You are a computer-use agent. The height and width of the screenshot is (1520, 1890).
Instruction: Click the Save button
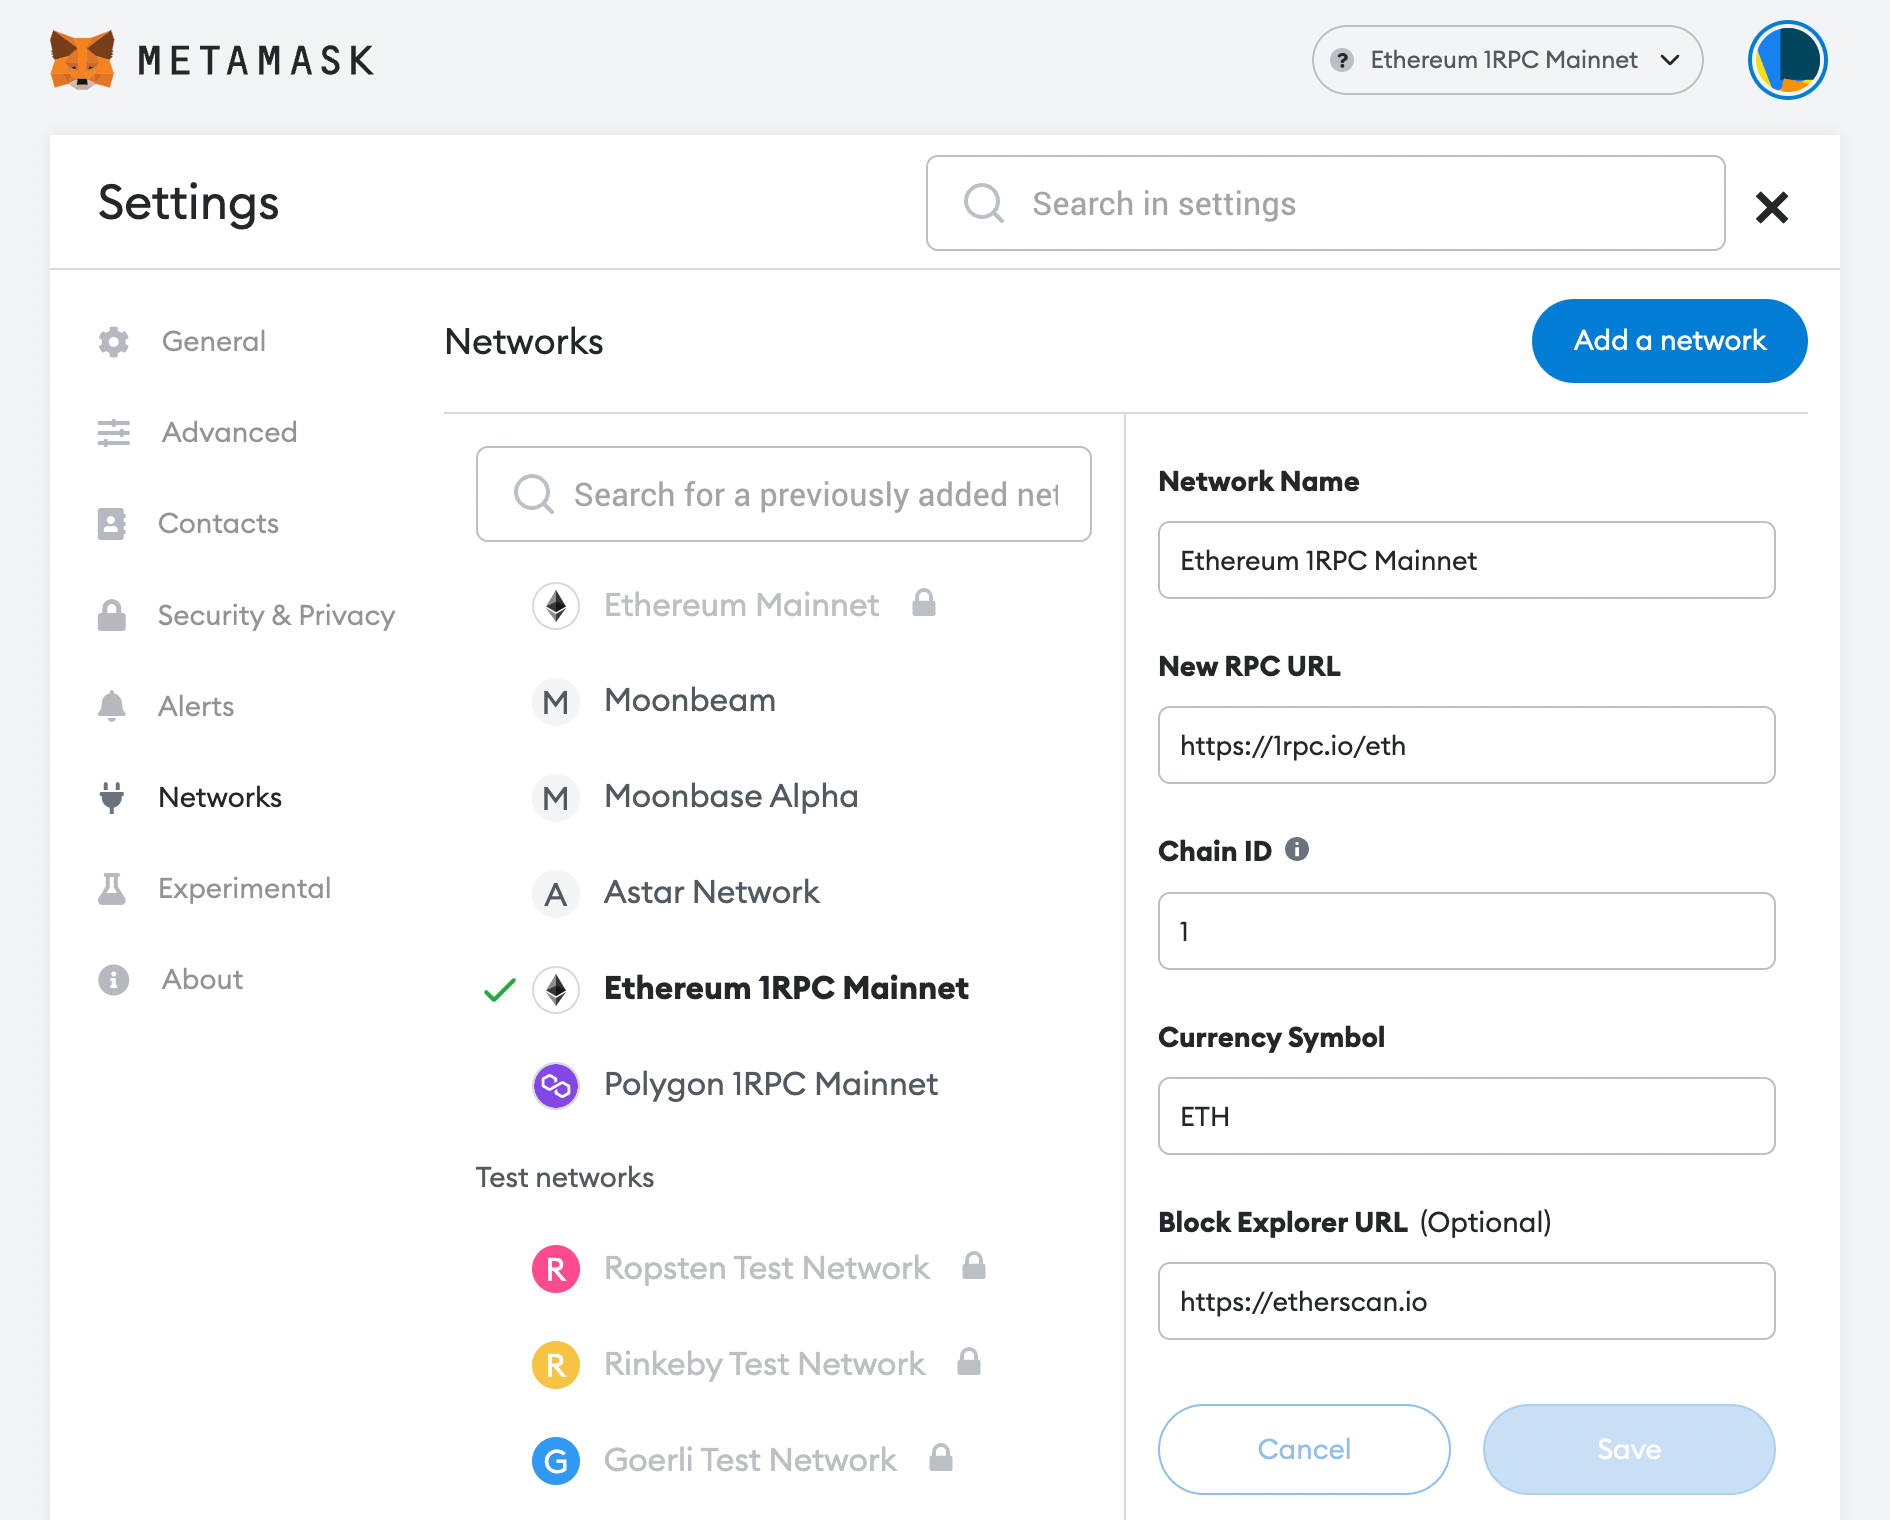tap(1629, 1449)
